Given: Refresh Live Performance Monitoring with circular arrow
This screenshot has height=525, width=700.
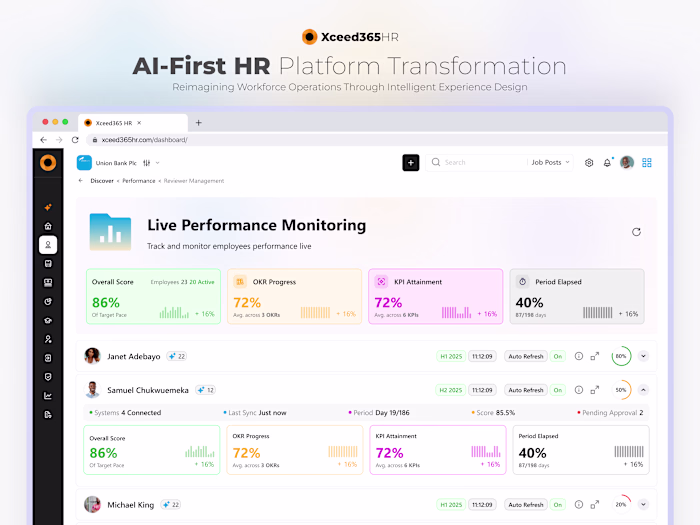Looking at the screenshot, I should [x=636, y=232].
